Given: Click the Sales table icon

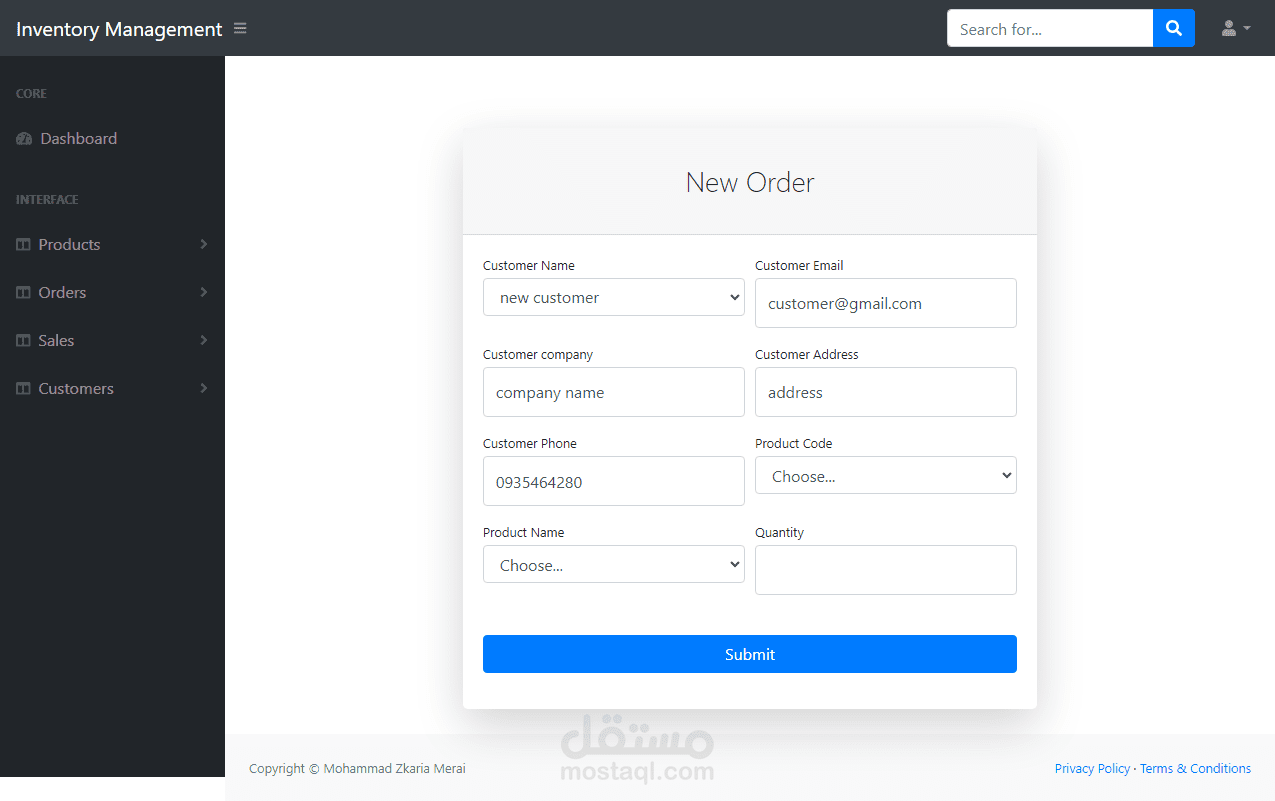Looking at the screenshot, I should pyautogui.click(x=23, y=341).
